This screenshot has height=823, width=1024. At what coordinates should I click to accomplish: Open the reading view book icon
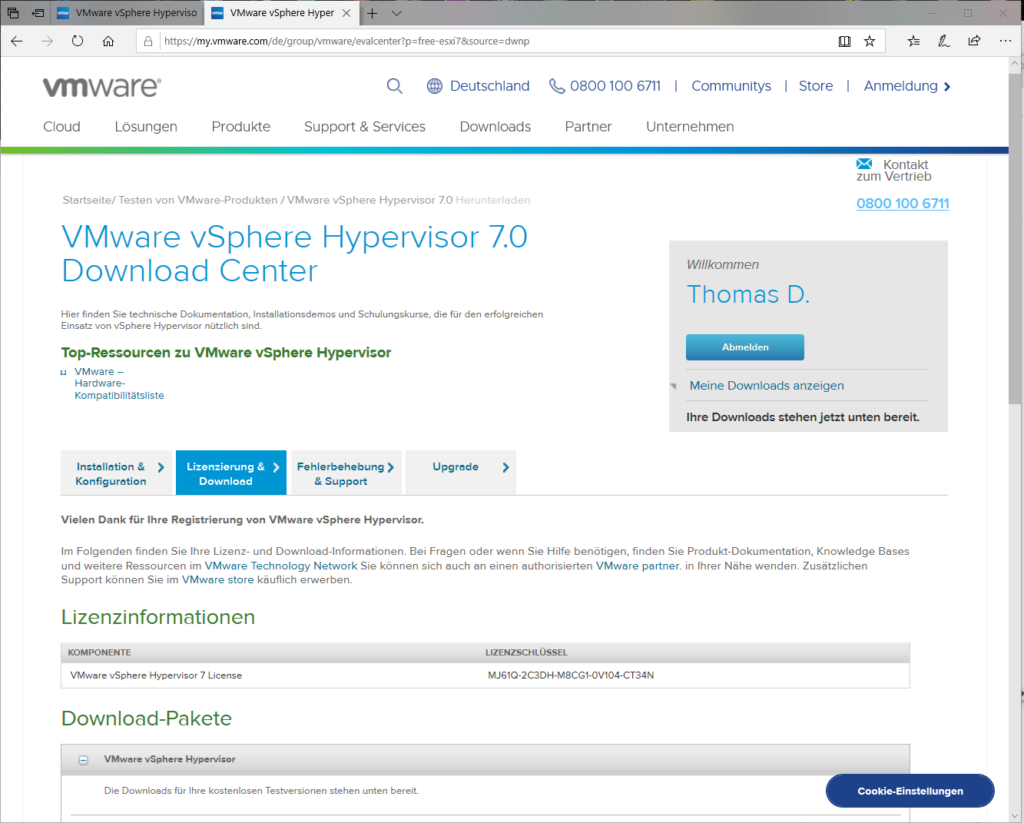844,41
